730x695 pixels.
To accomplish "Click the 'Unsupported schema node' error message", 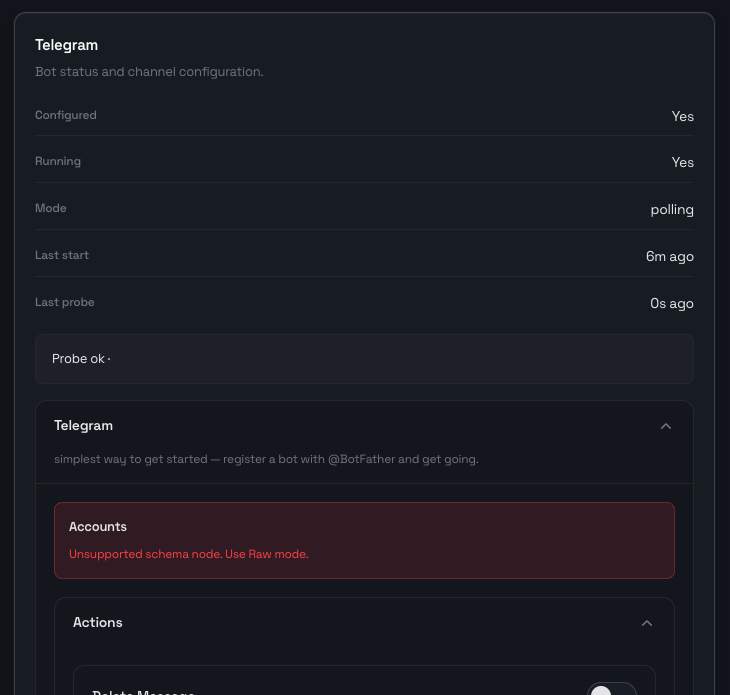I will tap(188, 554).
